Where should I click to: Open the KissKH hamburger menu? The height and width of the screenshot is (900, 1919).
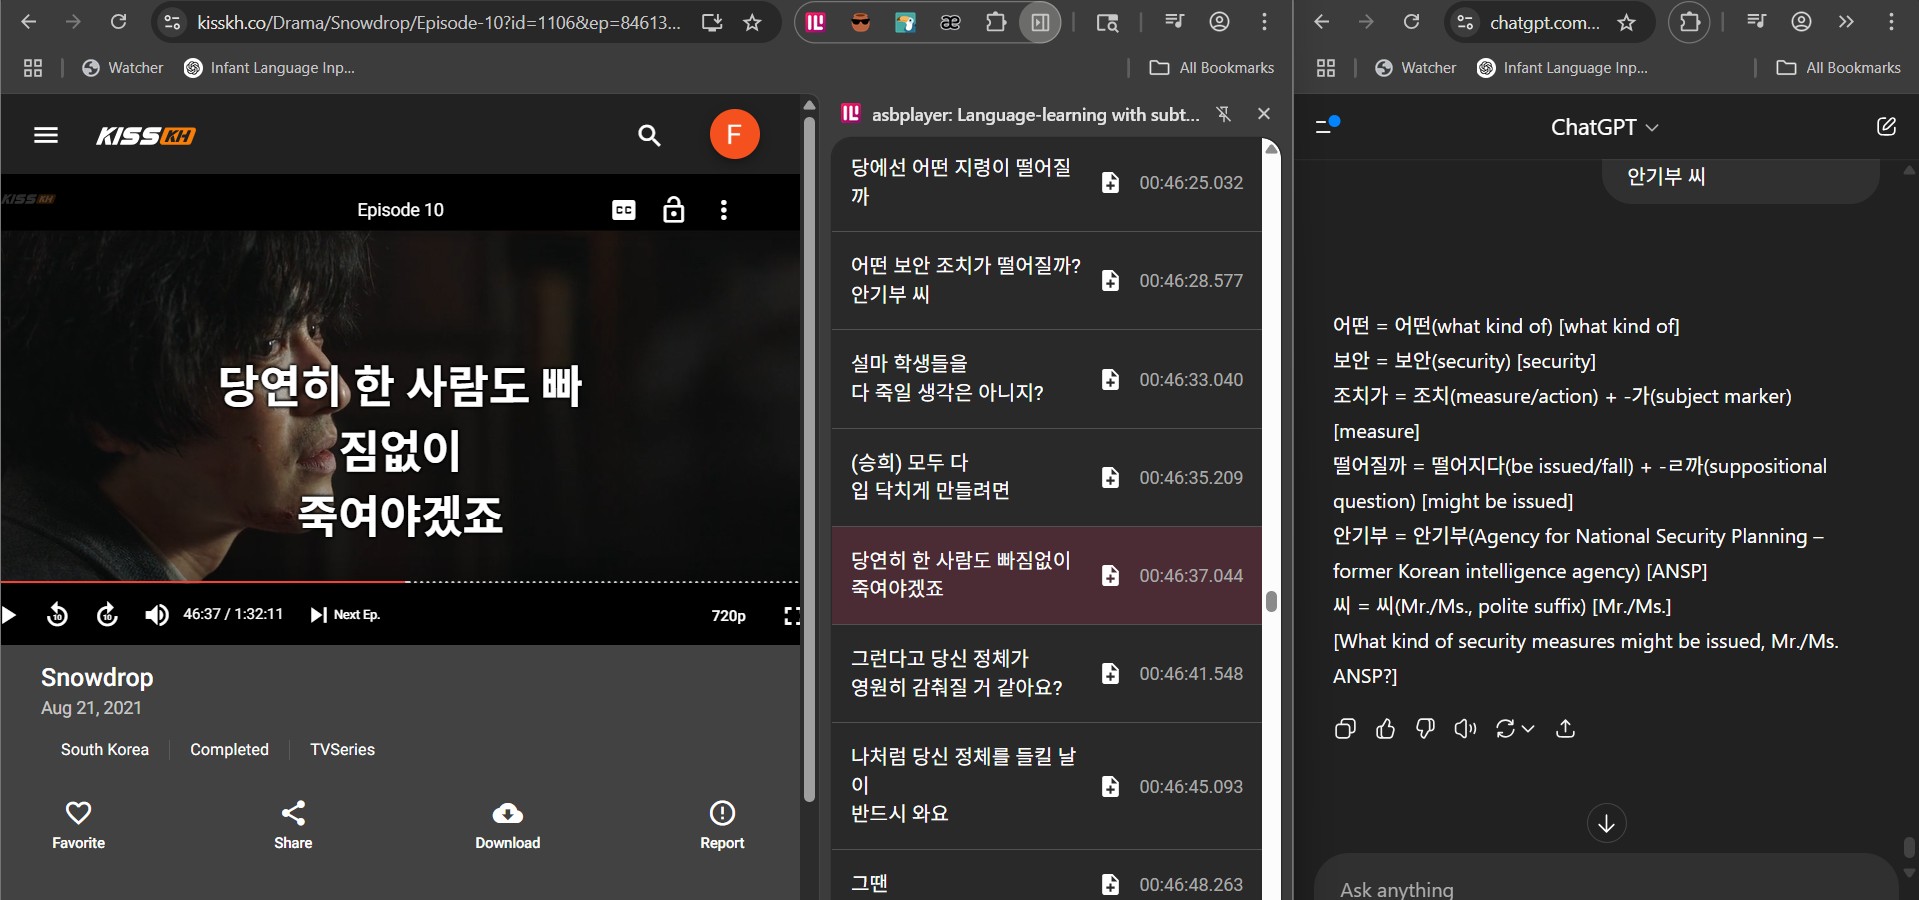46,135
